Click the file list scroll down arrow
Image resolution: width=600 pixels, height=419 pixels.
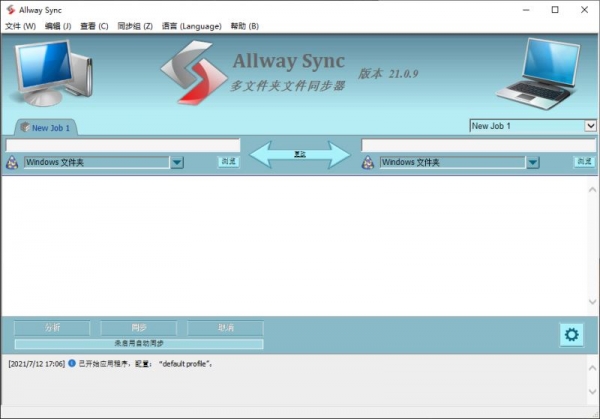pos(592,302)
